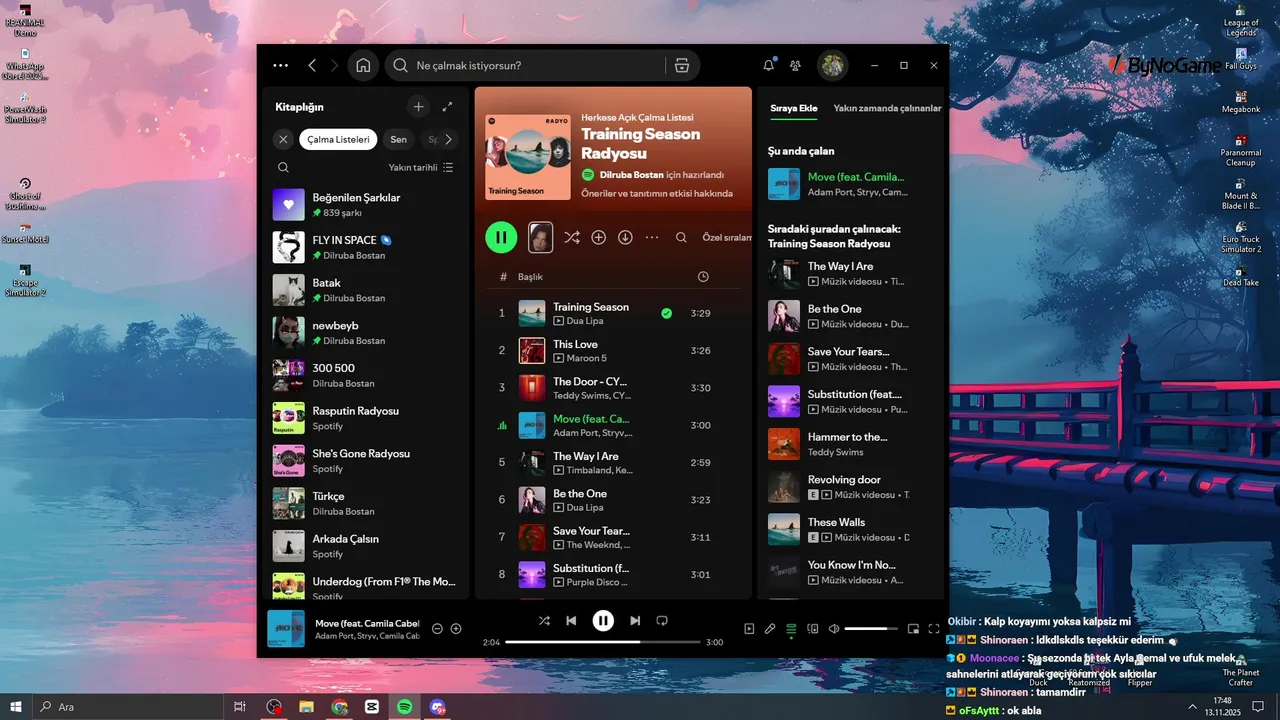This screenshot has height=720, width=1280.
Task: Toggle shuffle in the bottom player bar
Action: click(x=544, y=621)
